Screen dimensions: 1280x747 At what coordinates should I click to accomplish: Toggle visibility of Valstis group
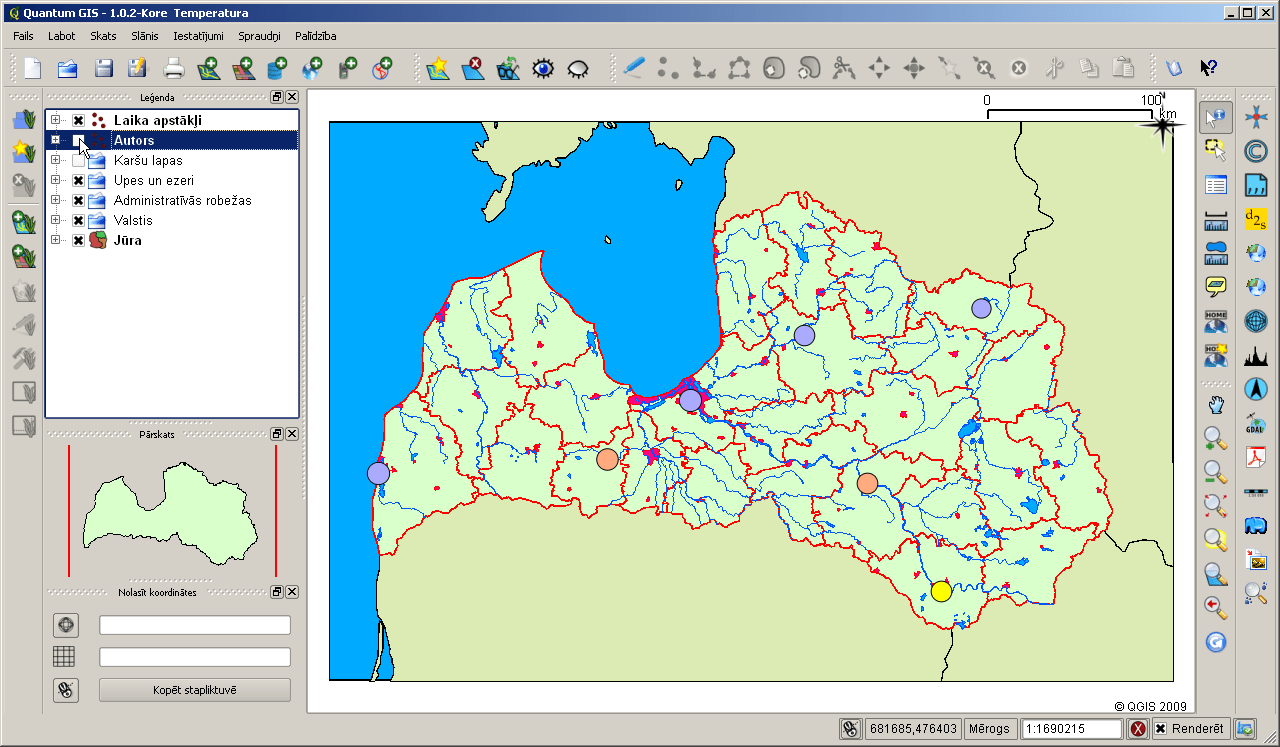[78, 220]
